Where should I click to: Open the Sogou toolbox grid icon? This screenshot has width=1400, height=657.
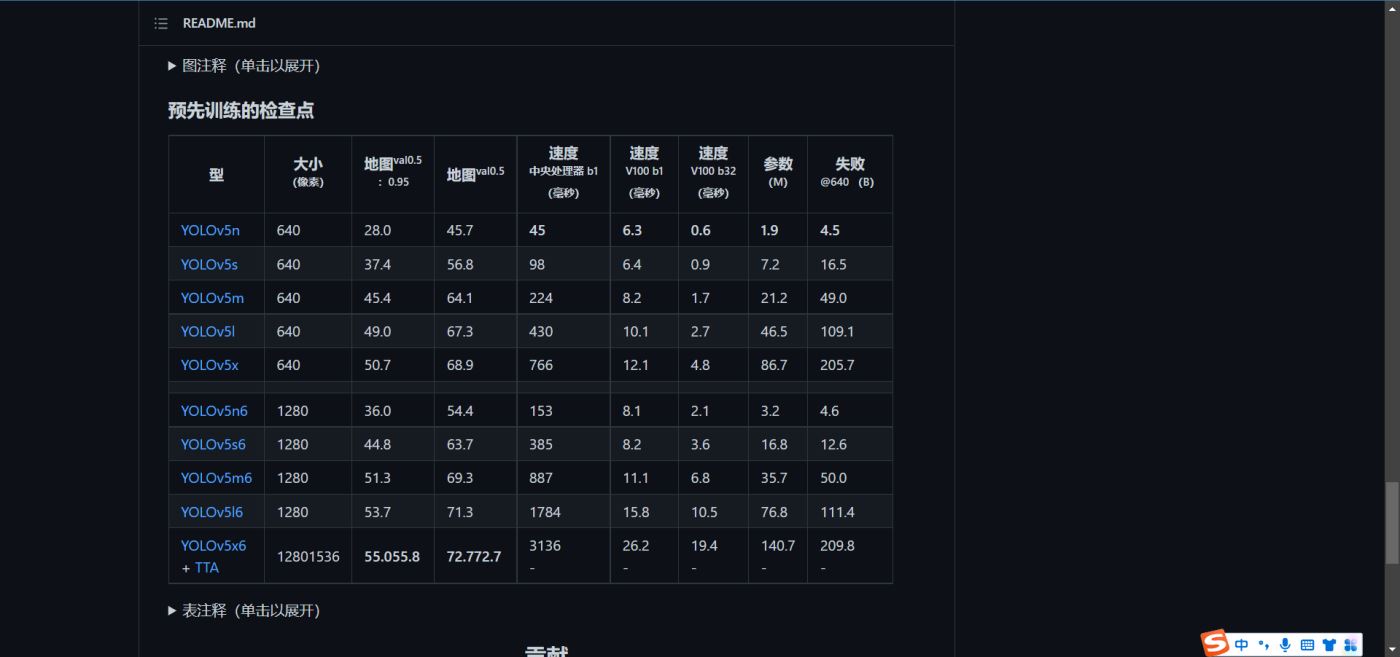coord(1351,645)
